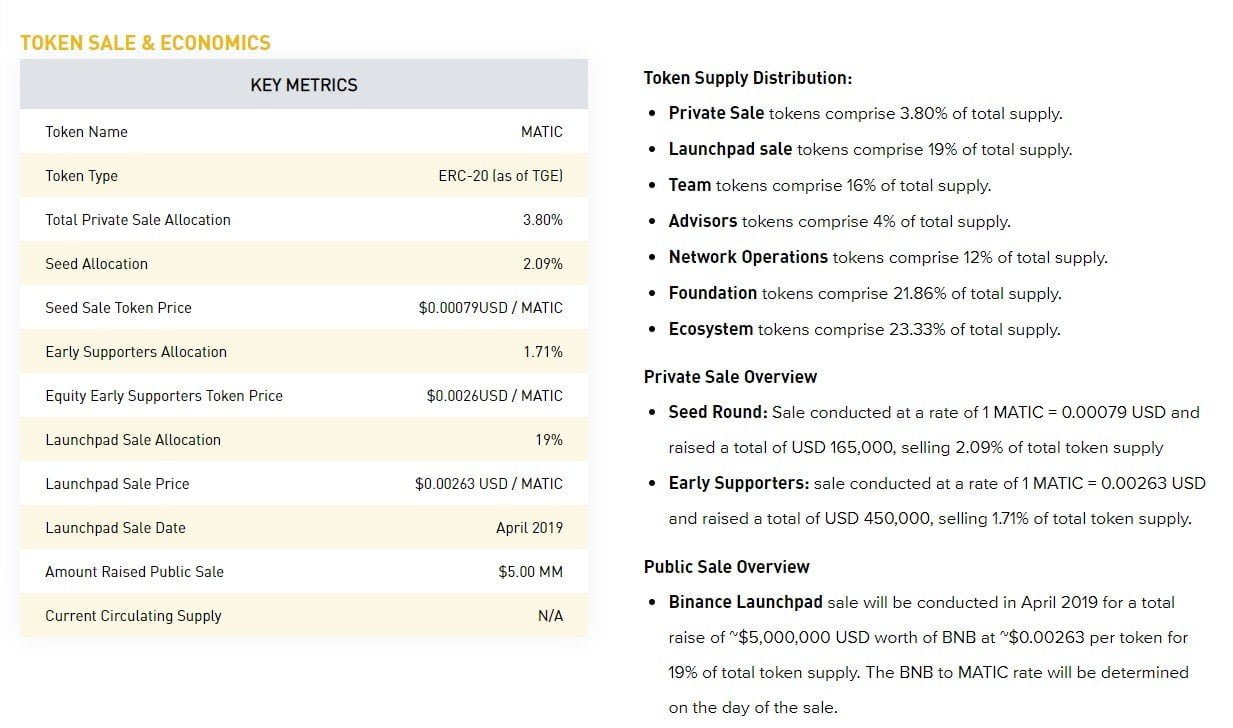Click the MATIC token name value

(541, 132)
